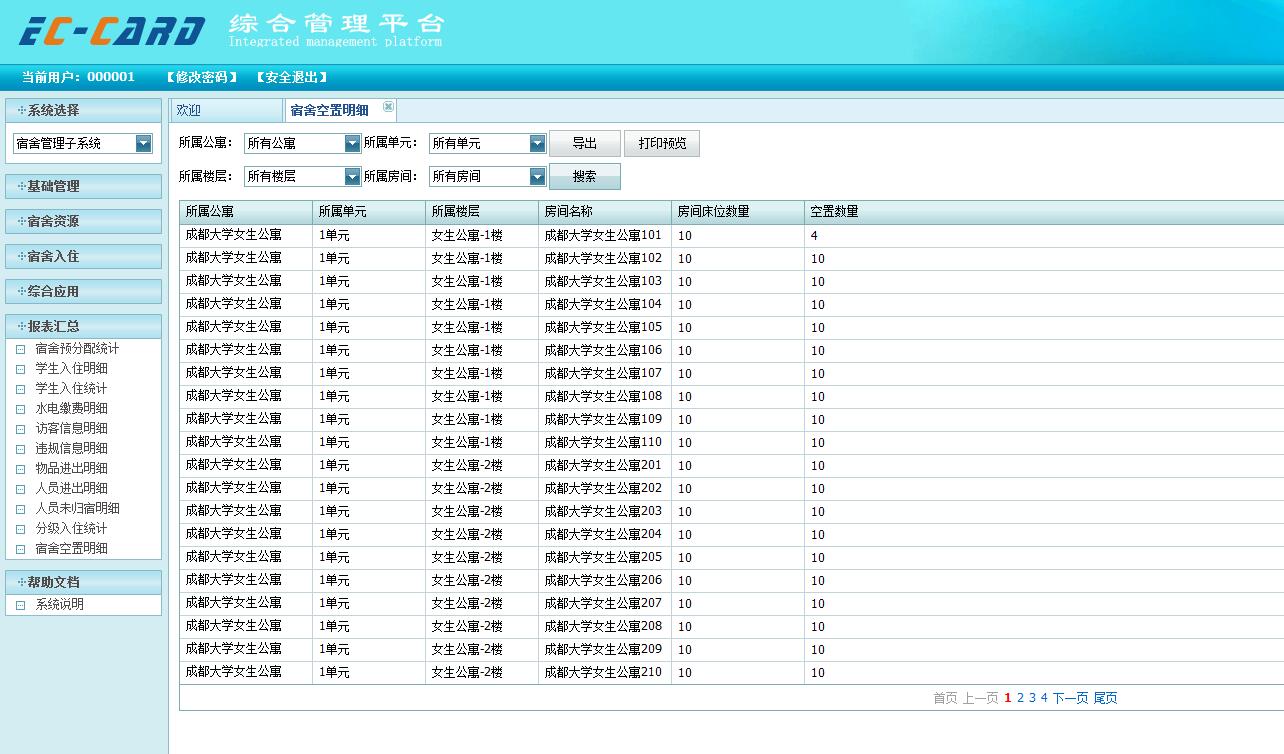
Task: Open 违规信息明细 report
Action: (71, 449)
